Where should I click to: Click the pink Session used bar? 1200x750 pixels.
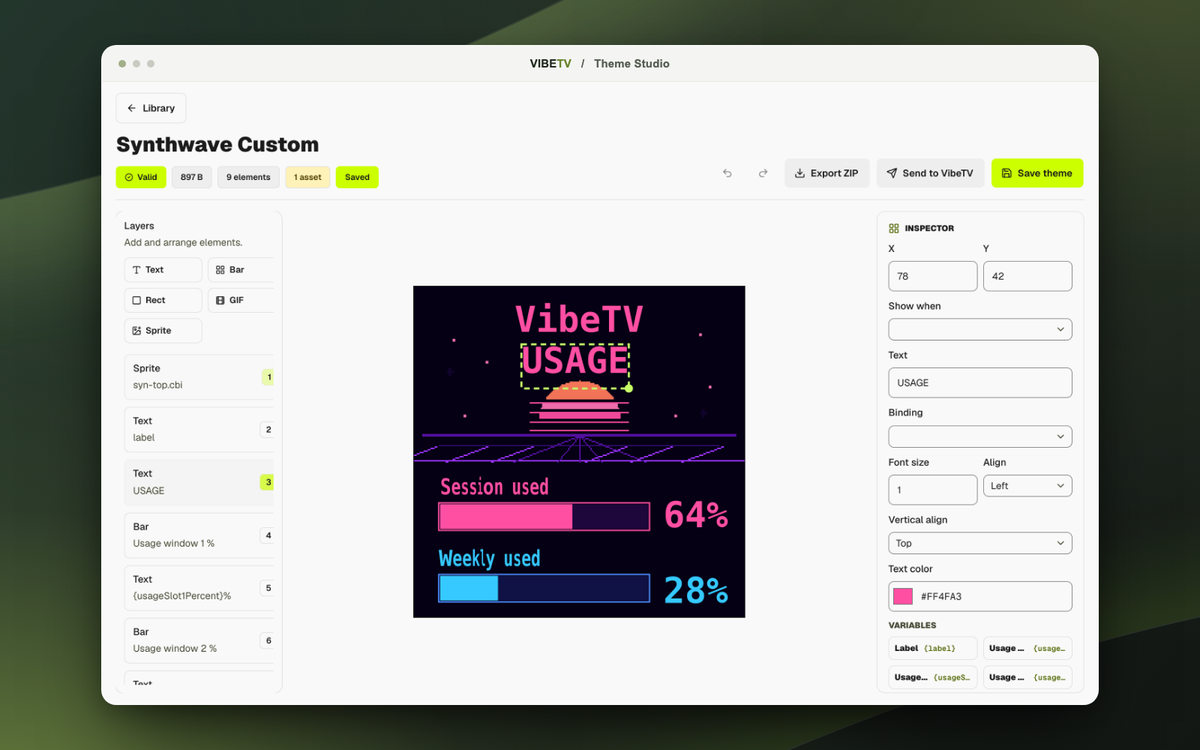(x=544, y=516)
